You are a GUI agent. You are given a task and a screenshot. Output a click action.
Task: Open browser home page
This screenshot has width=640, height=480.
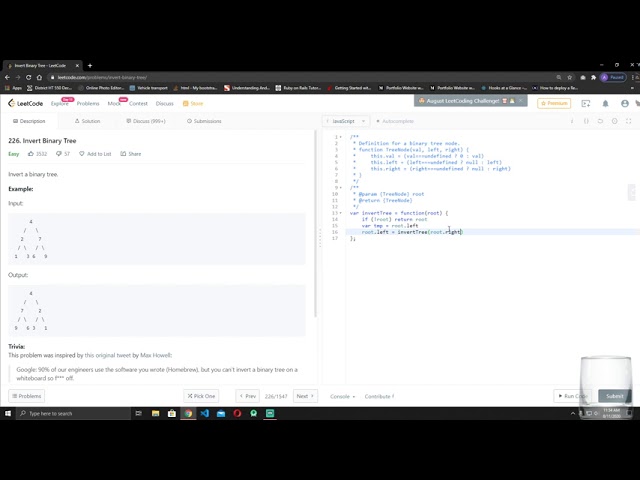coord(39,77)
